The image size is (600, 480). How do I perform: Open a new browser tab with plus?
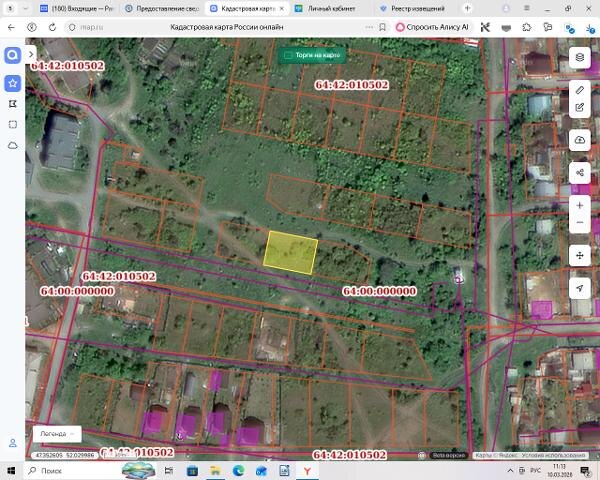467,8
